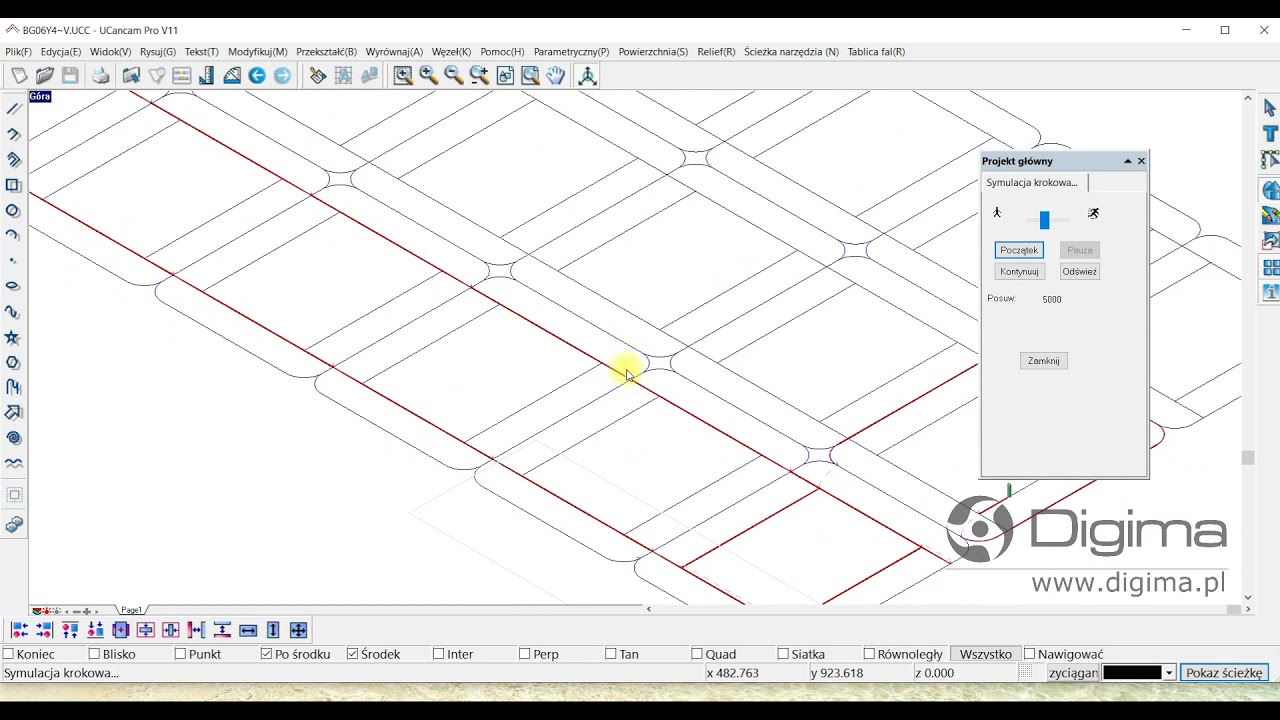Click the zoom in magnifier icon

[429, 76]
